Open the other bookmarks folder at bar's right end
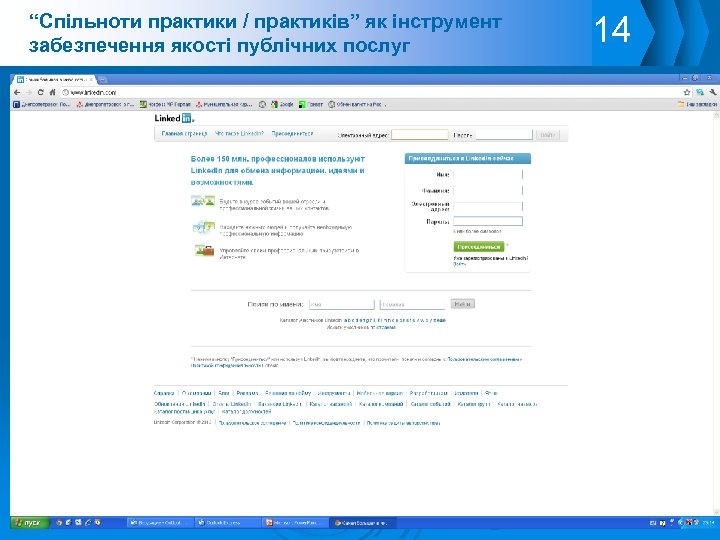This screenshot has height=540, width=720. [x=697, y=105]
